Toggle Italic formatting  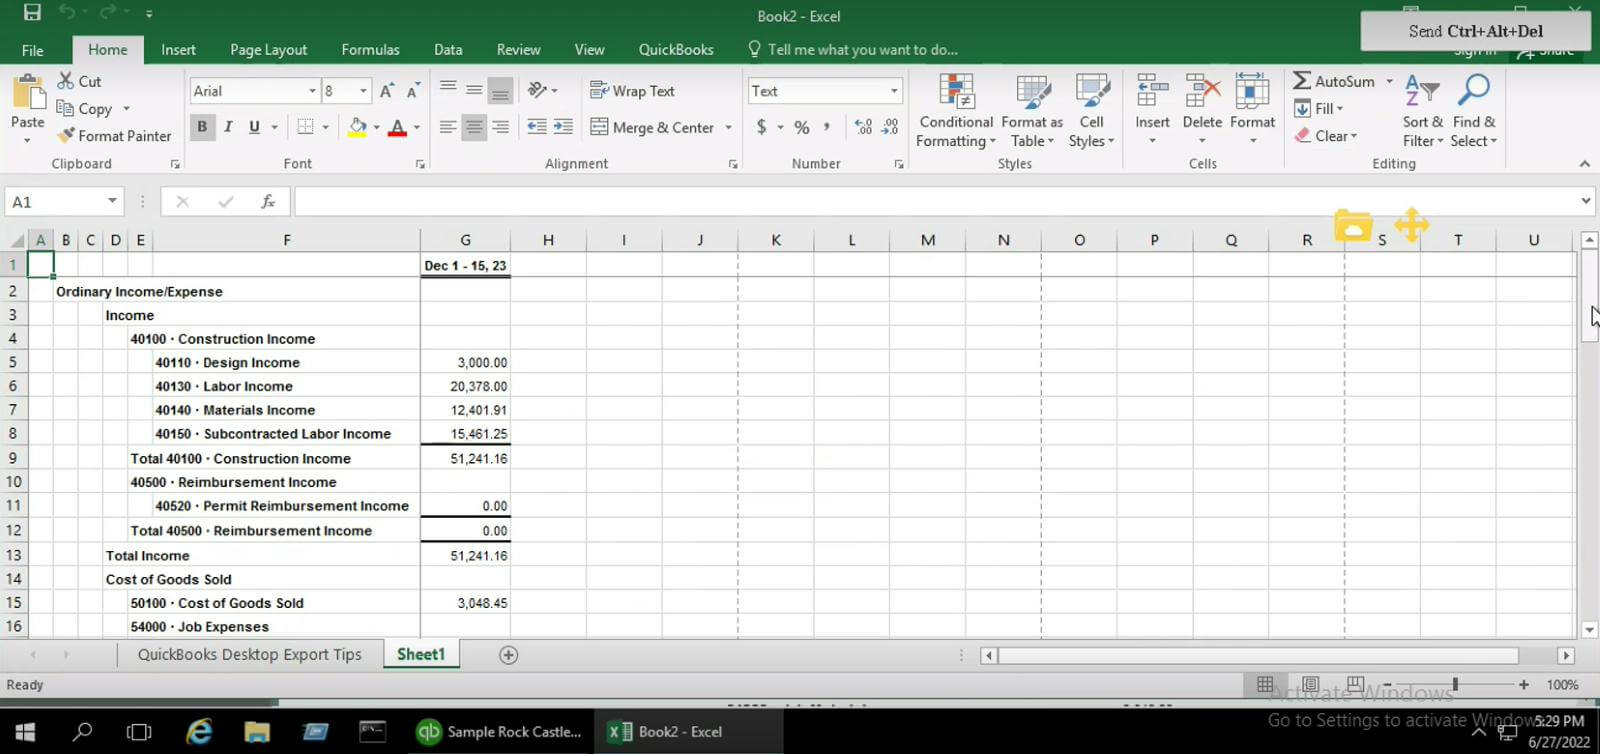point(228,127)
